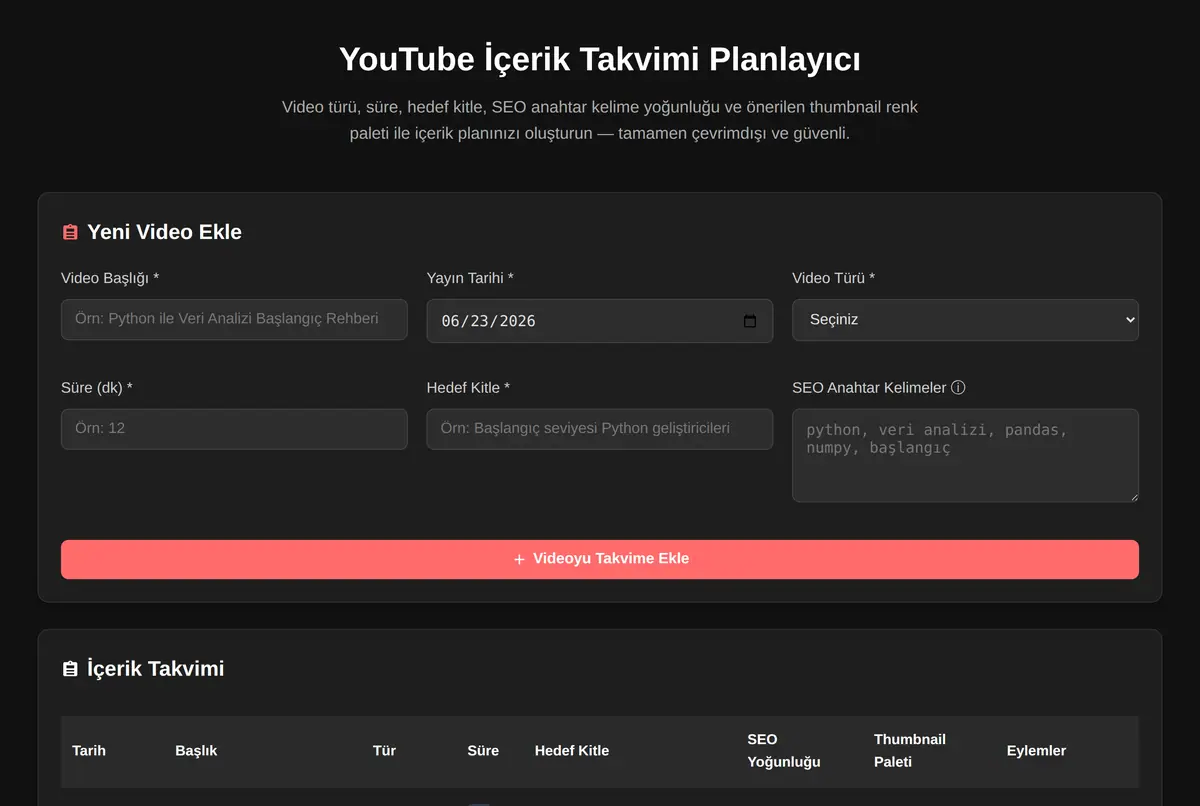Click the Eylemler column header
The height and width of the screenshot is (806, 1200).
(1036, 751)
